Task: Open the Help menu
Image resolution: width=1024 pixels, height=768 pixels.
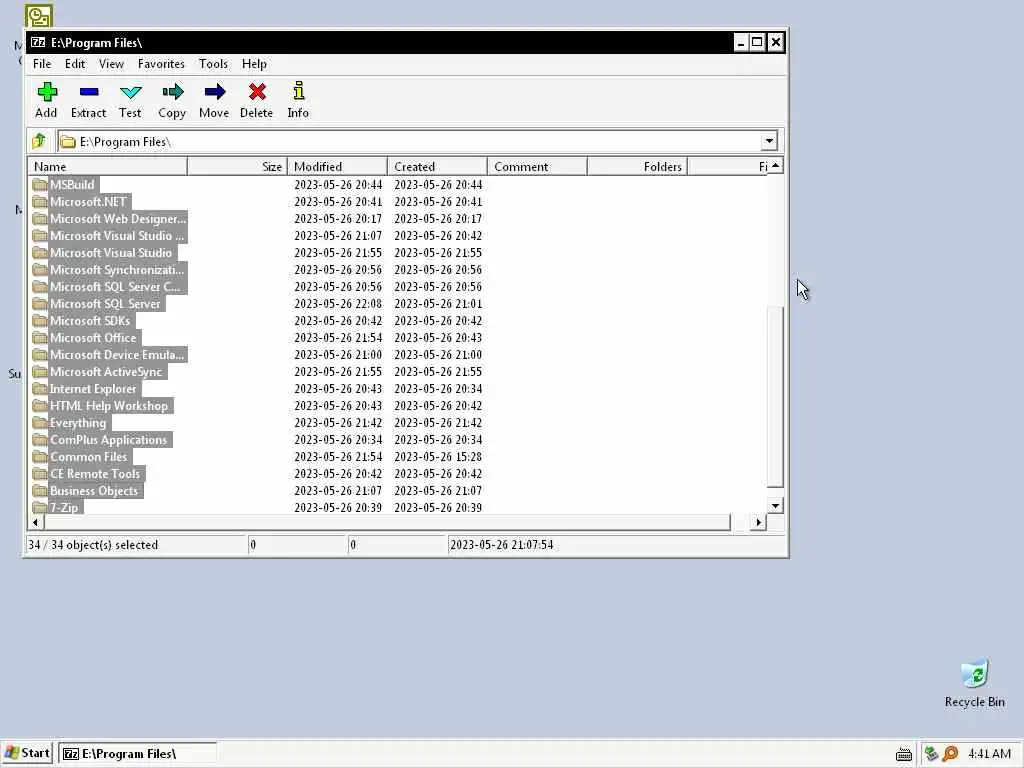Action: 254,64
